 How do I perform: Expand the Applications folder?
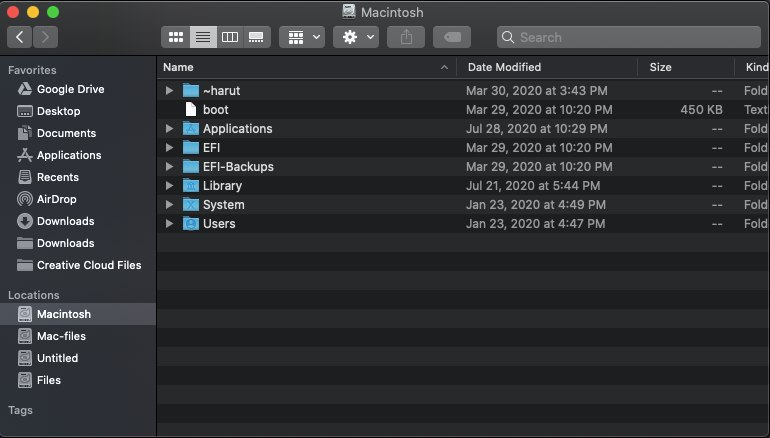[x=169, y=129]
